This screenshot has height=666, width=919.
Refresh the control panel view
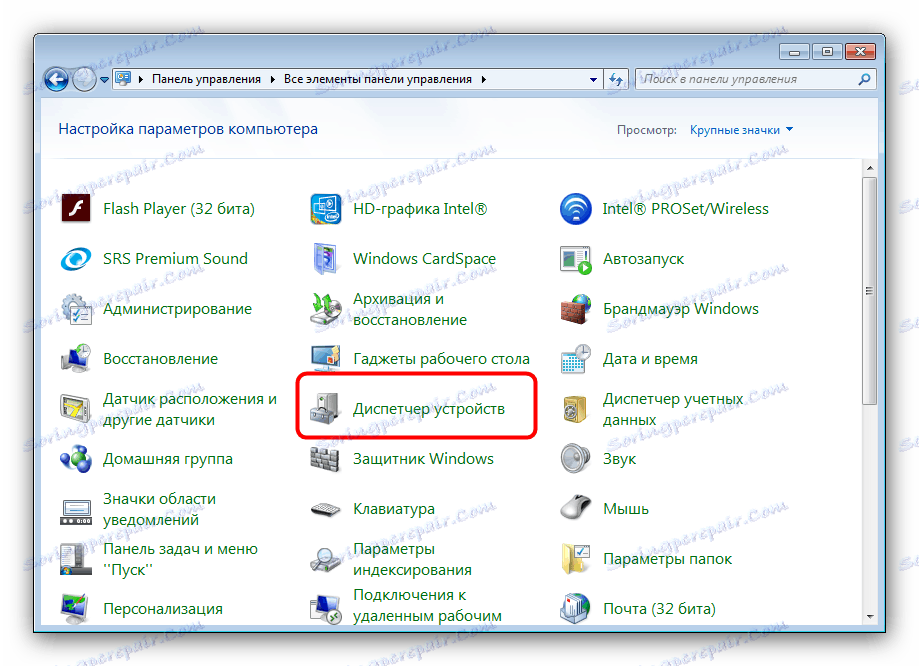click(x=616, y=79)
